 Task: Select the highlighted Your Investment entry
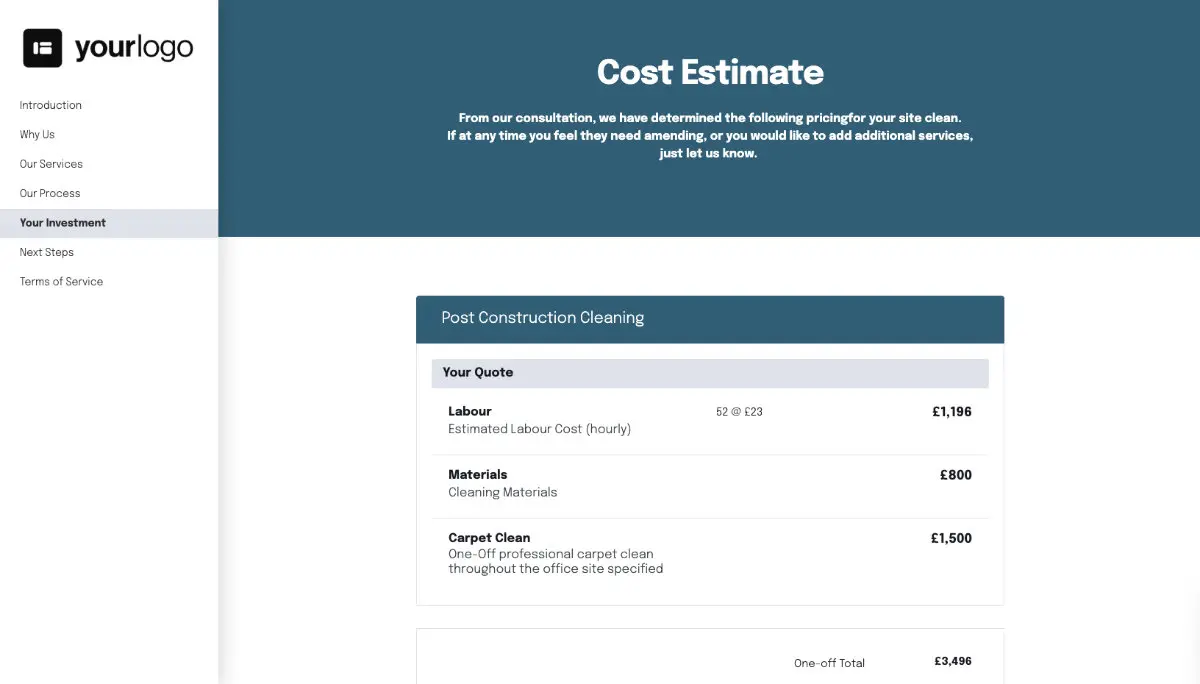click(62, 223)
